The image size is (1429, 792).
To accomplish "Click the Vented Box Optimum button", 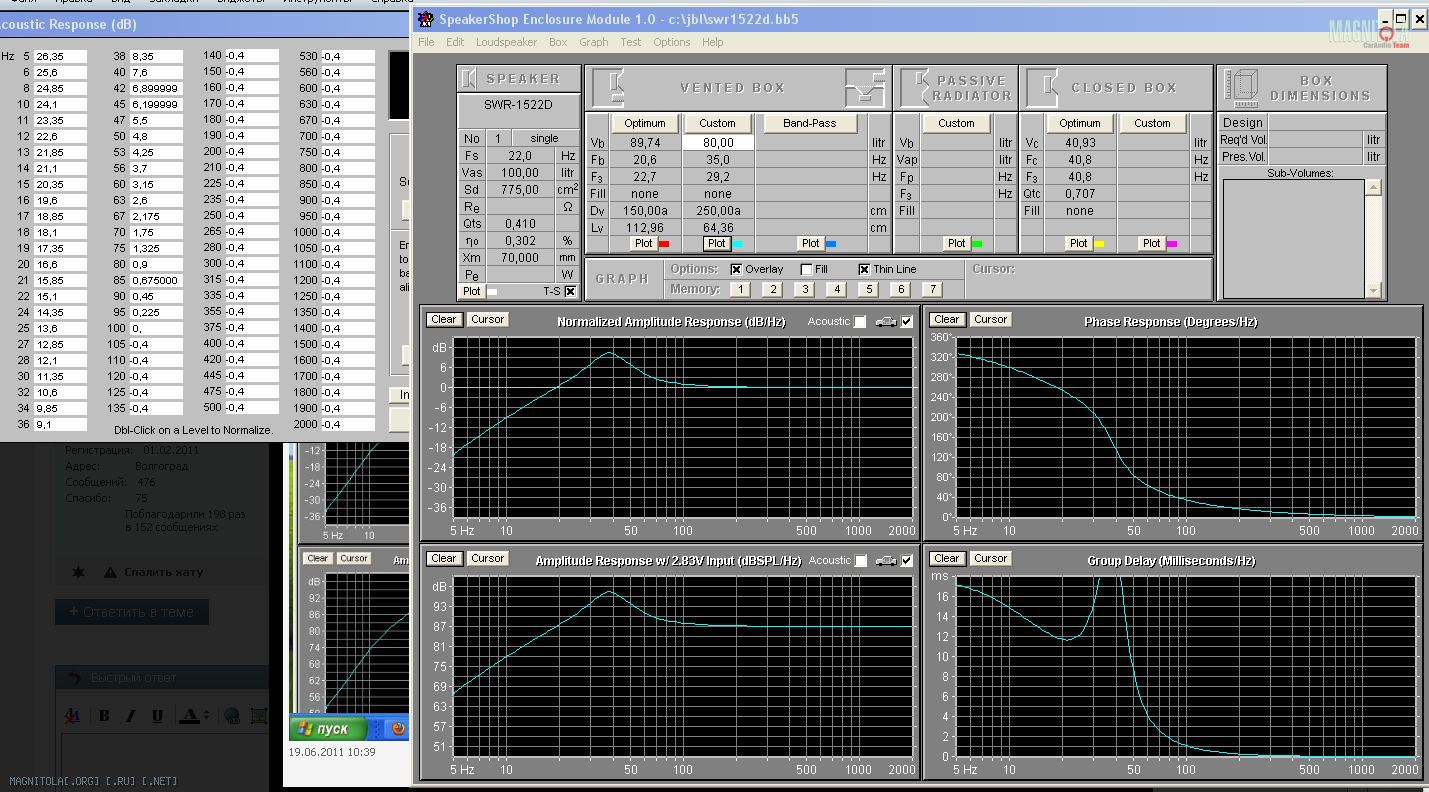I will 645,123.
